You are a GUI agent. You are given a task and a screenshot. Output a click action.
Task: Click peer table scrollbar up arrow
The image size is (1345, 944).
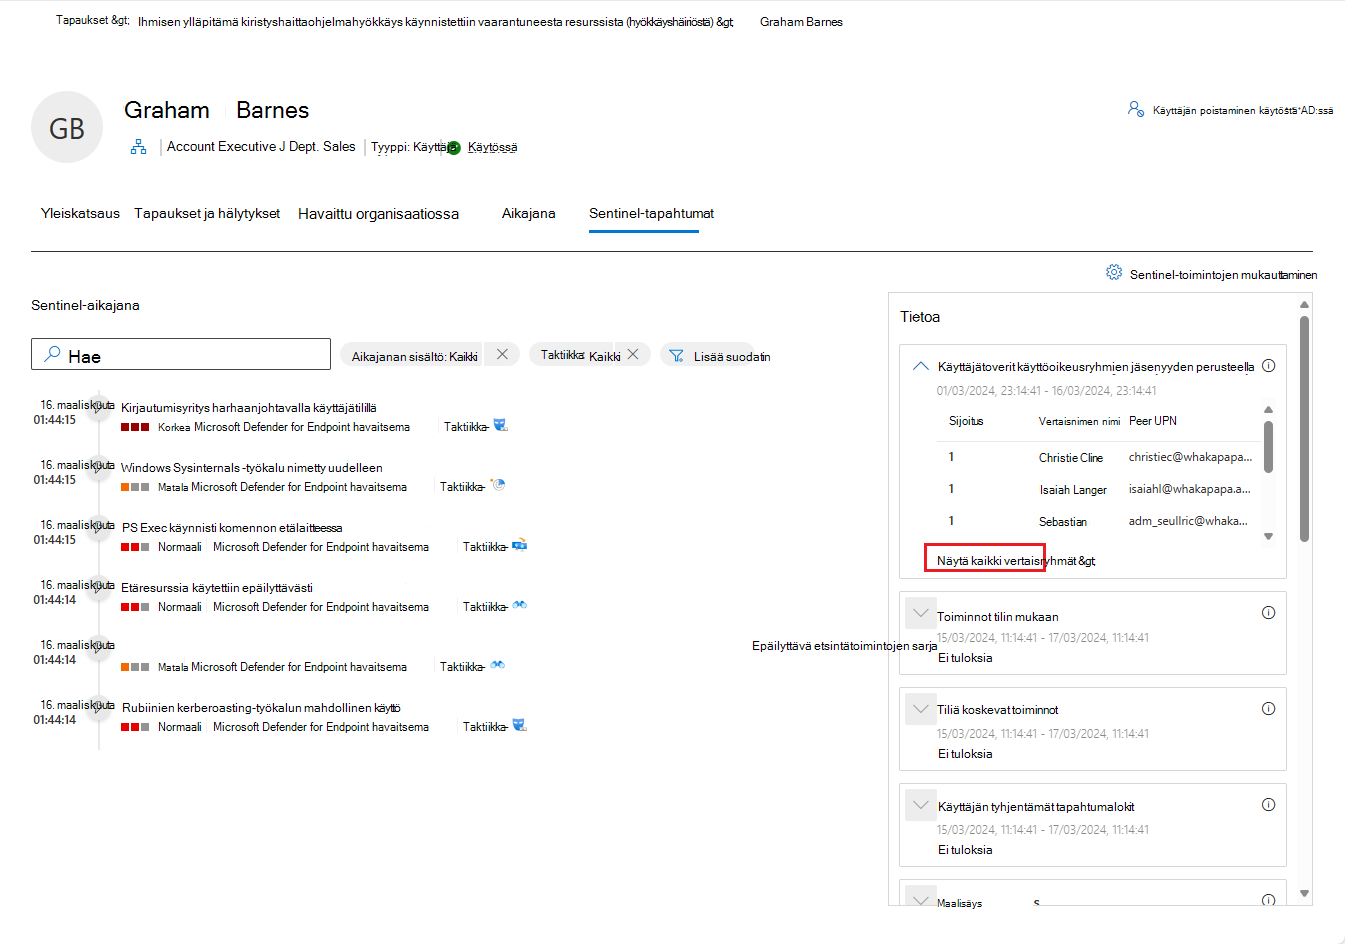pos(1268,410)
